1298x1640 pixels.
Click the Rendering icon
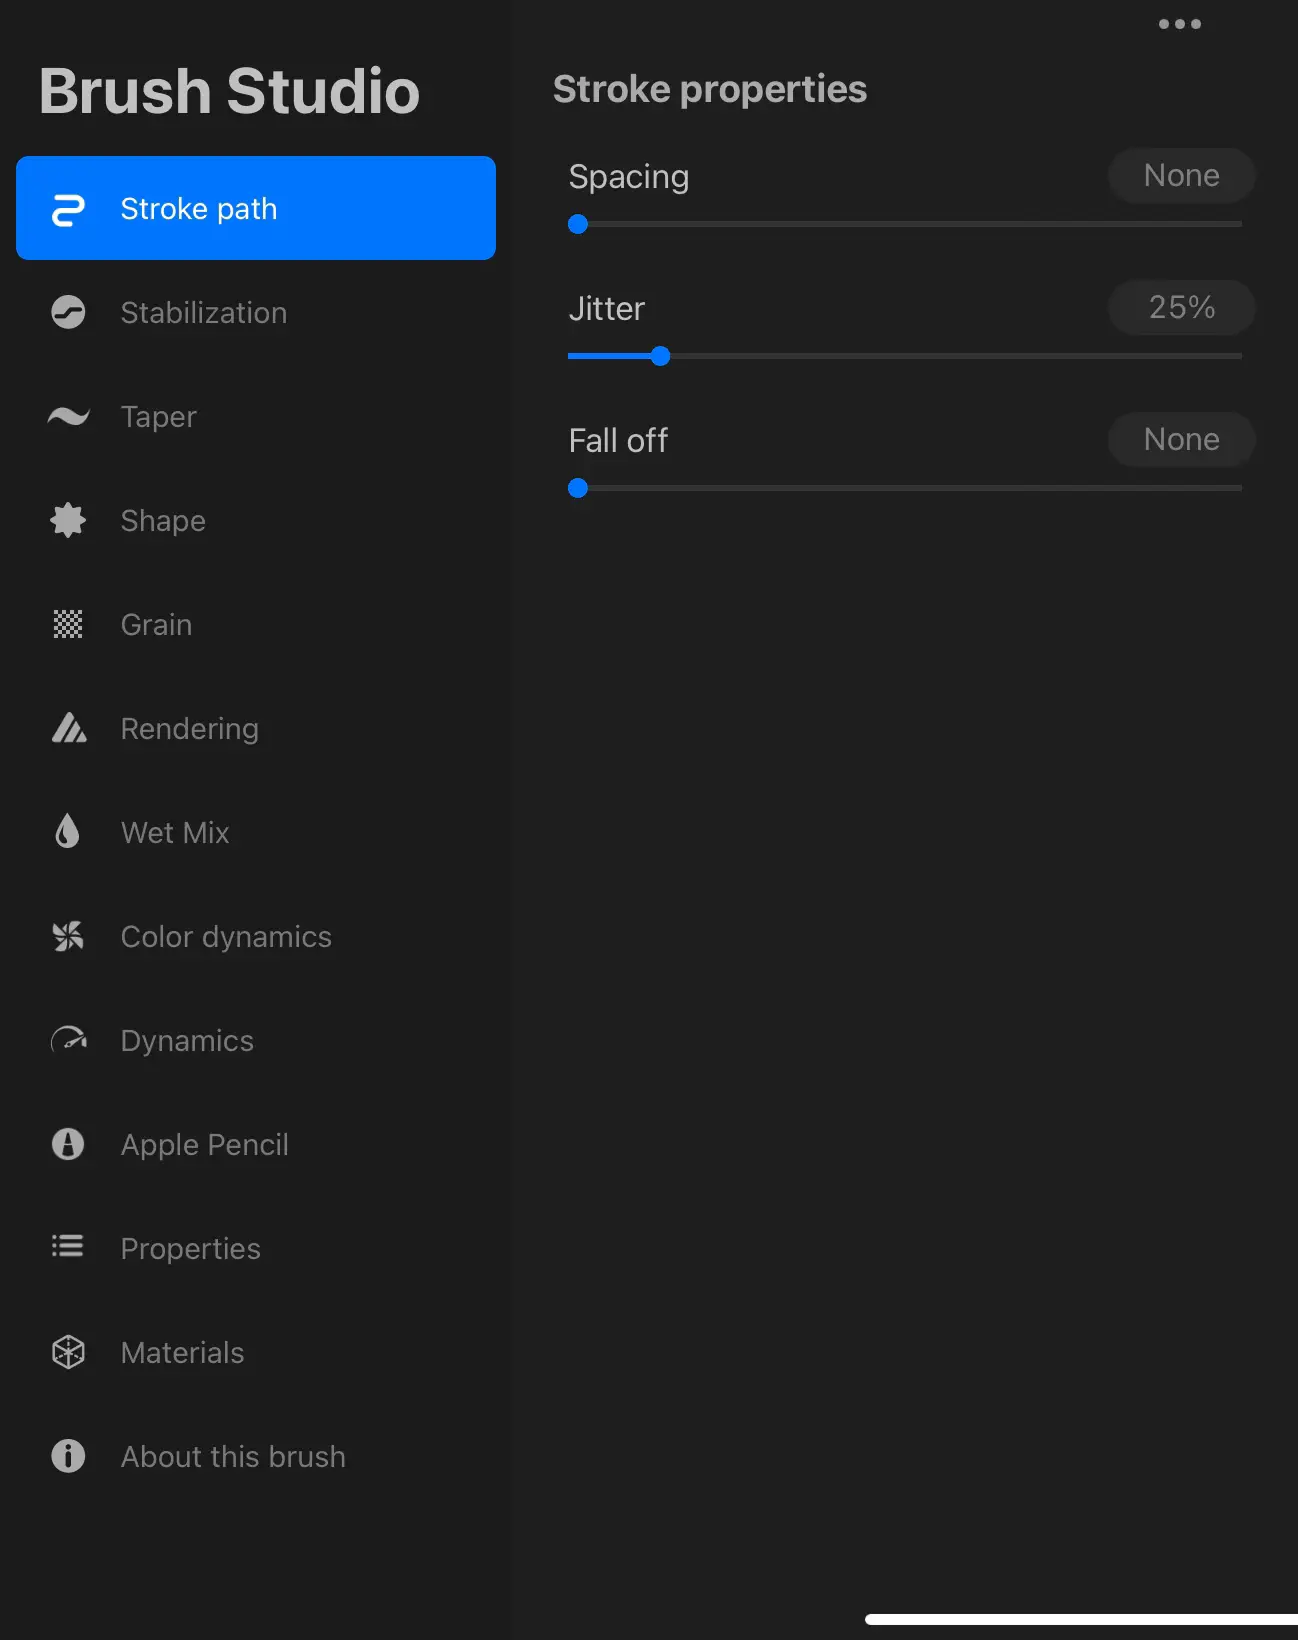tap(68, 728)
